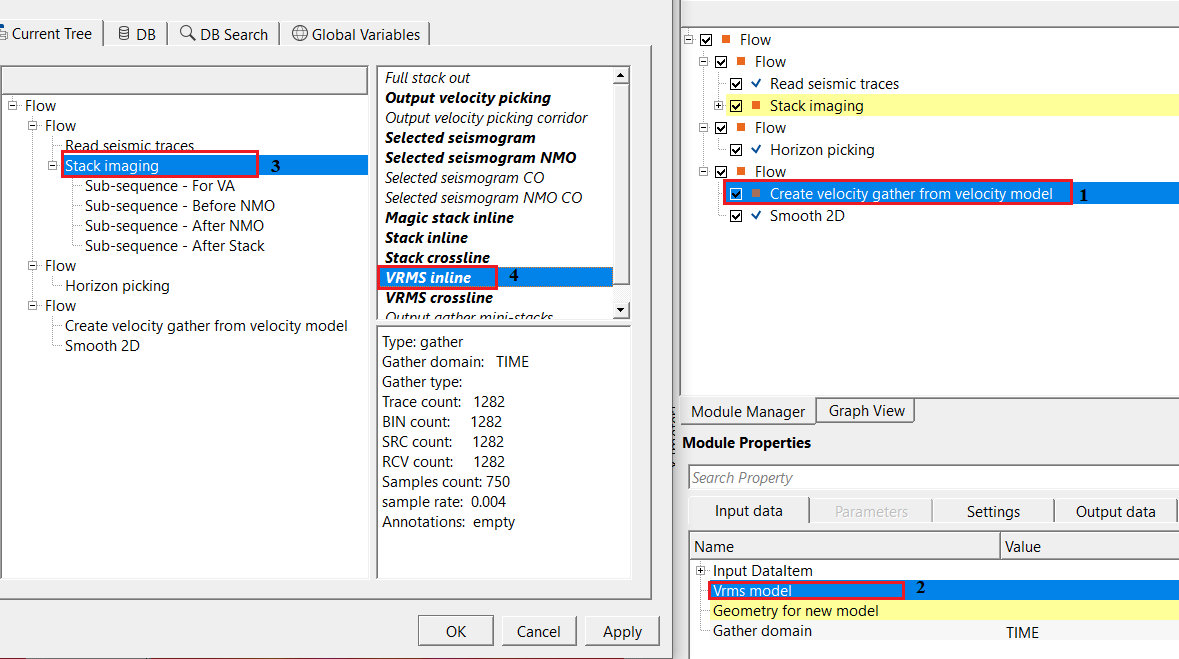Expand the Input DataItem property node

pyautogui.click(x=701, y=570)
